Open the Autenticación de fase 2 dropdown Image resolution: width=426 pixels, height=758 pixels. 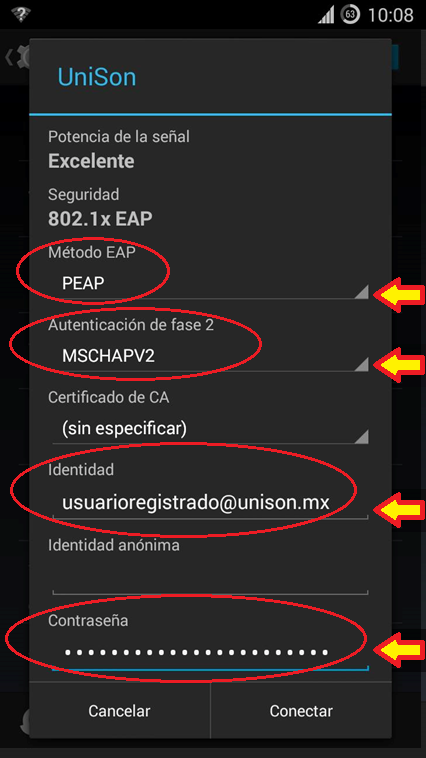click(x=210, y=356)
